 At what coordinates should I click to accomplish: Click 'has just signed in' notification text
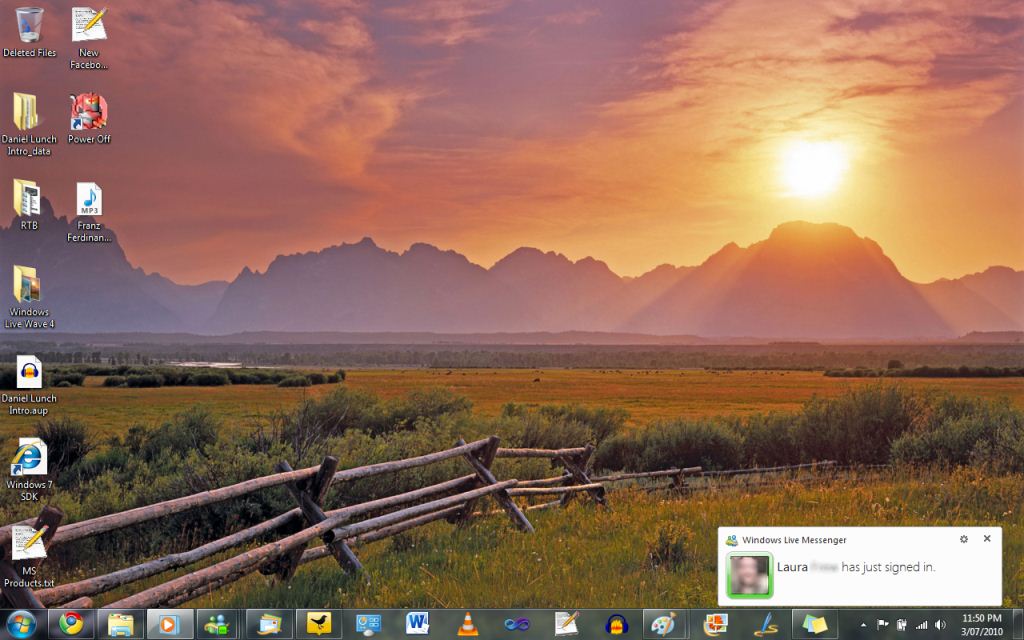tap(888, 567)
